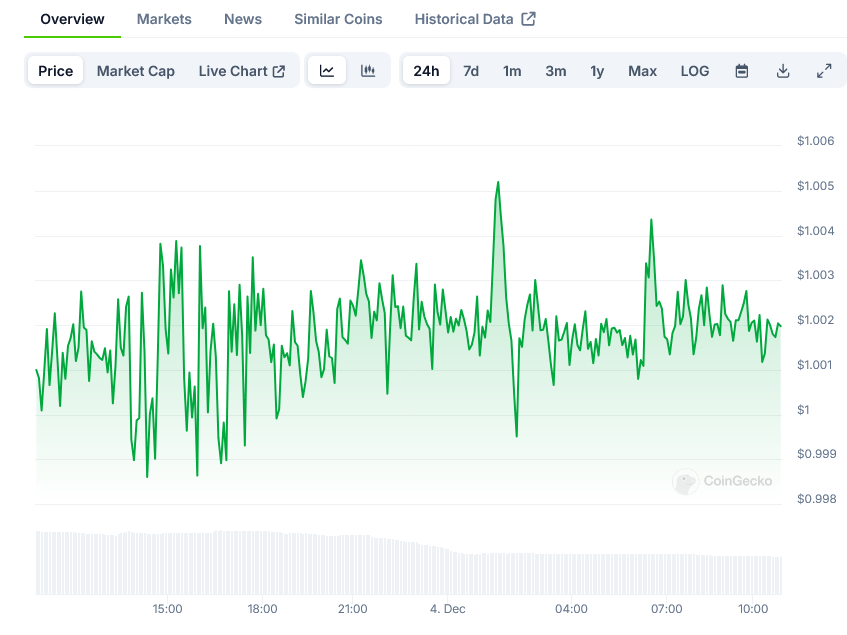The width and height of the screenshot is (847, 635).
Task: Change time range to 7d
Action: pyautogui.click(x=471, y=71)
